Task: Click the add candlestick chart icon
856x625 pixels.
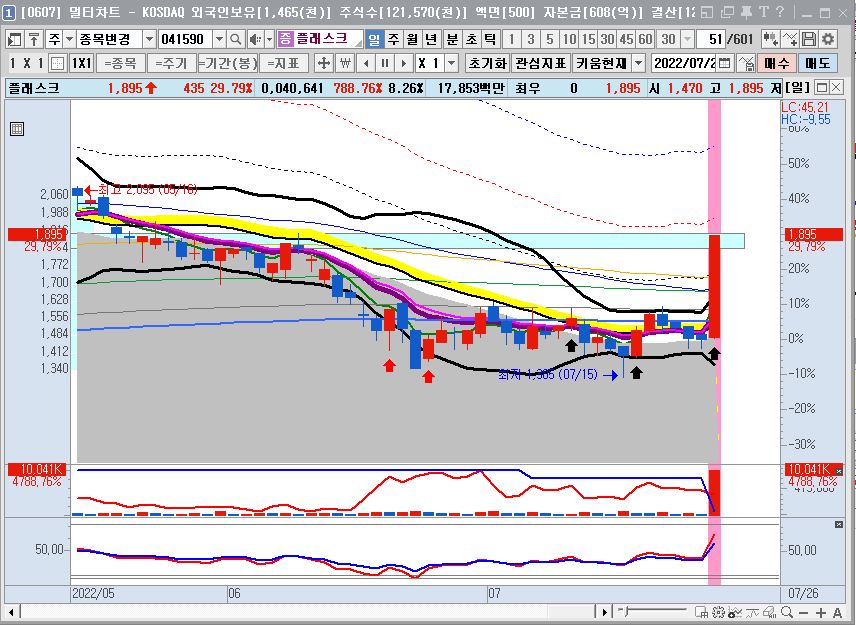Action: pos(770,39)
